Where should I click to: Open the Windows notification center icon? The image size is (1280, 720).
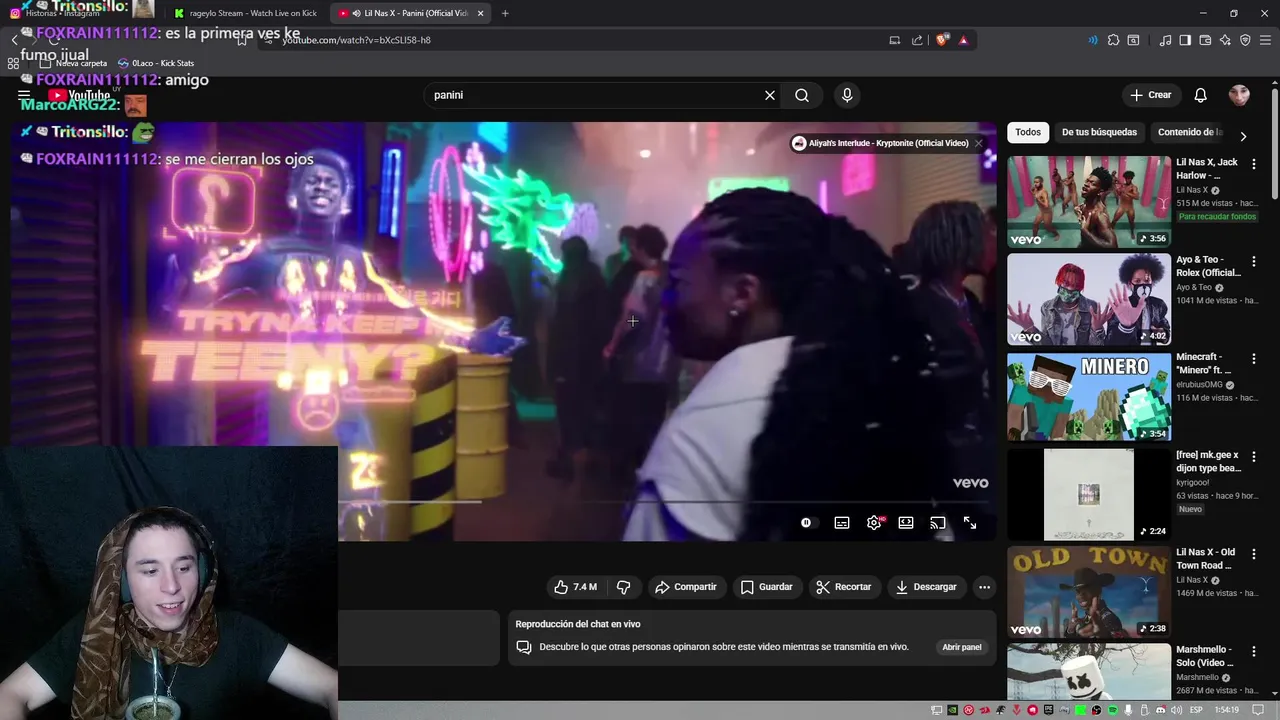pos(1258,710)
